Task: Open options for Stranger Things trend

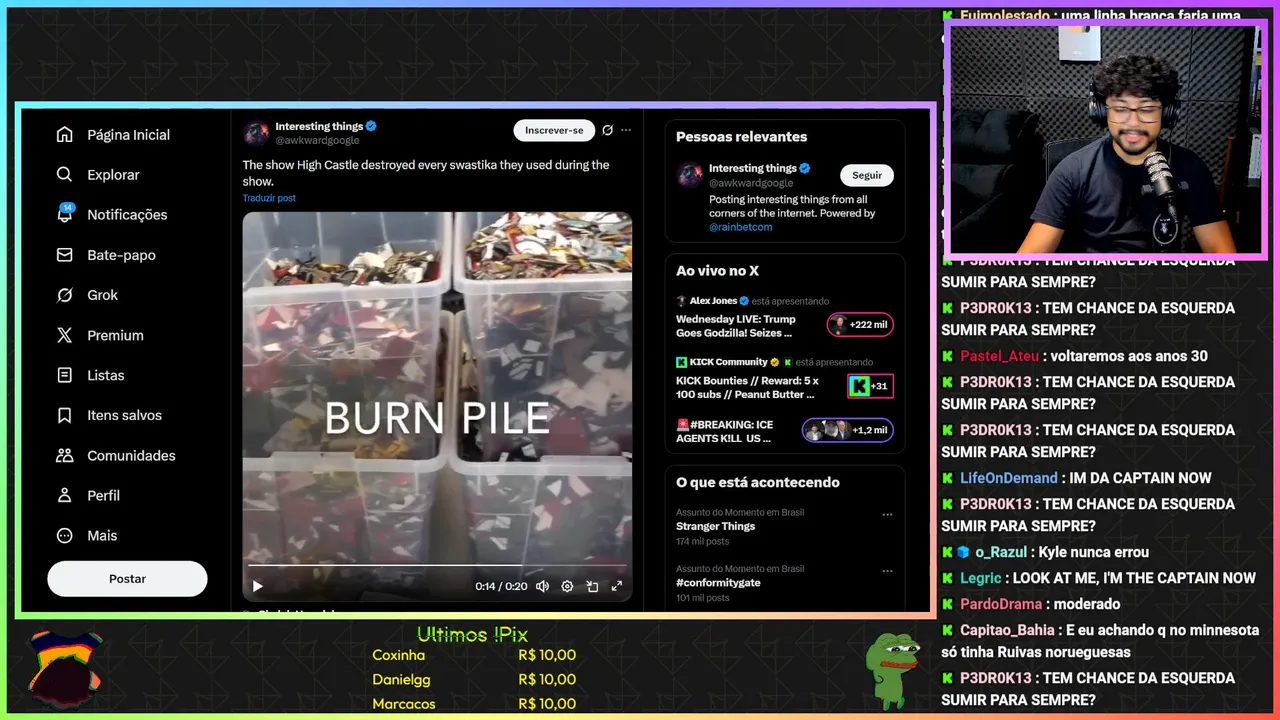Action: [887, 514]
